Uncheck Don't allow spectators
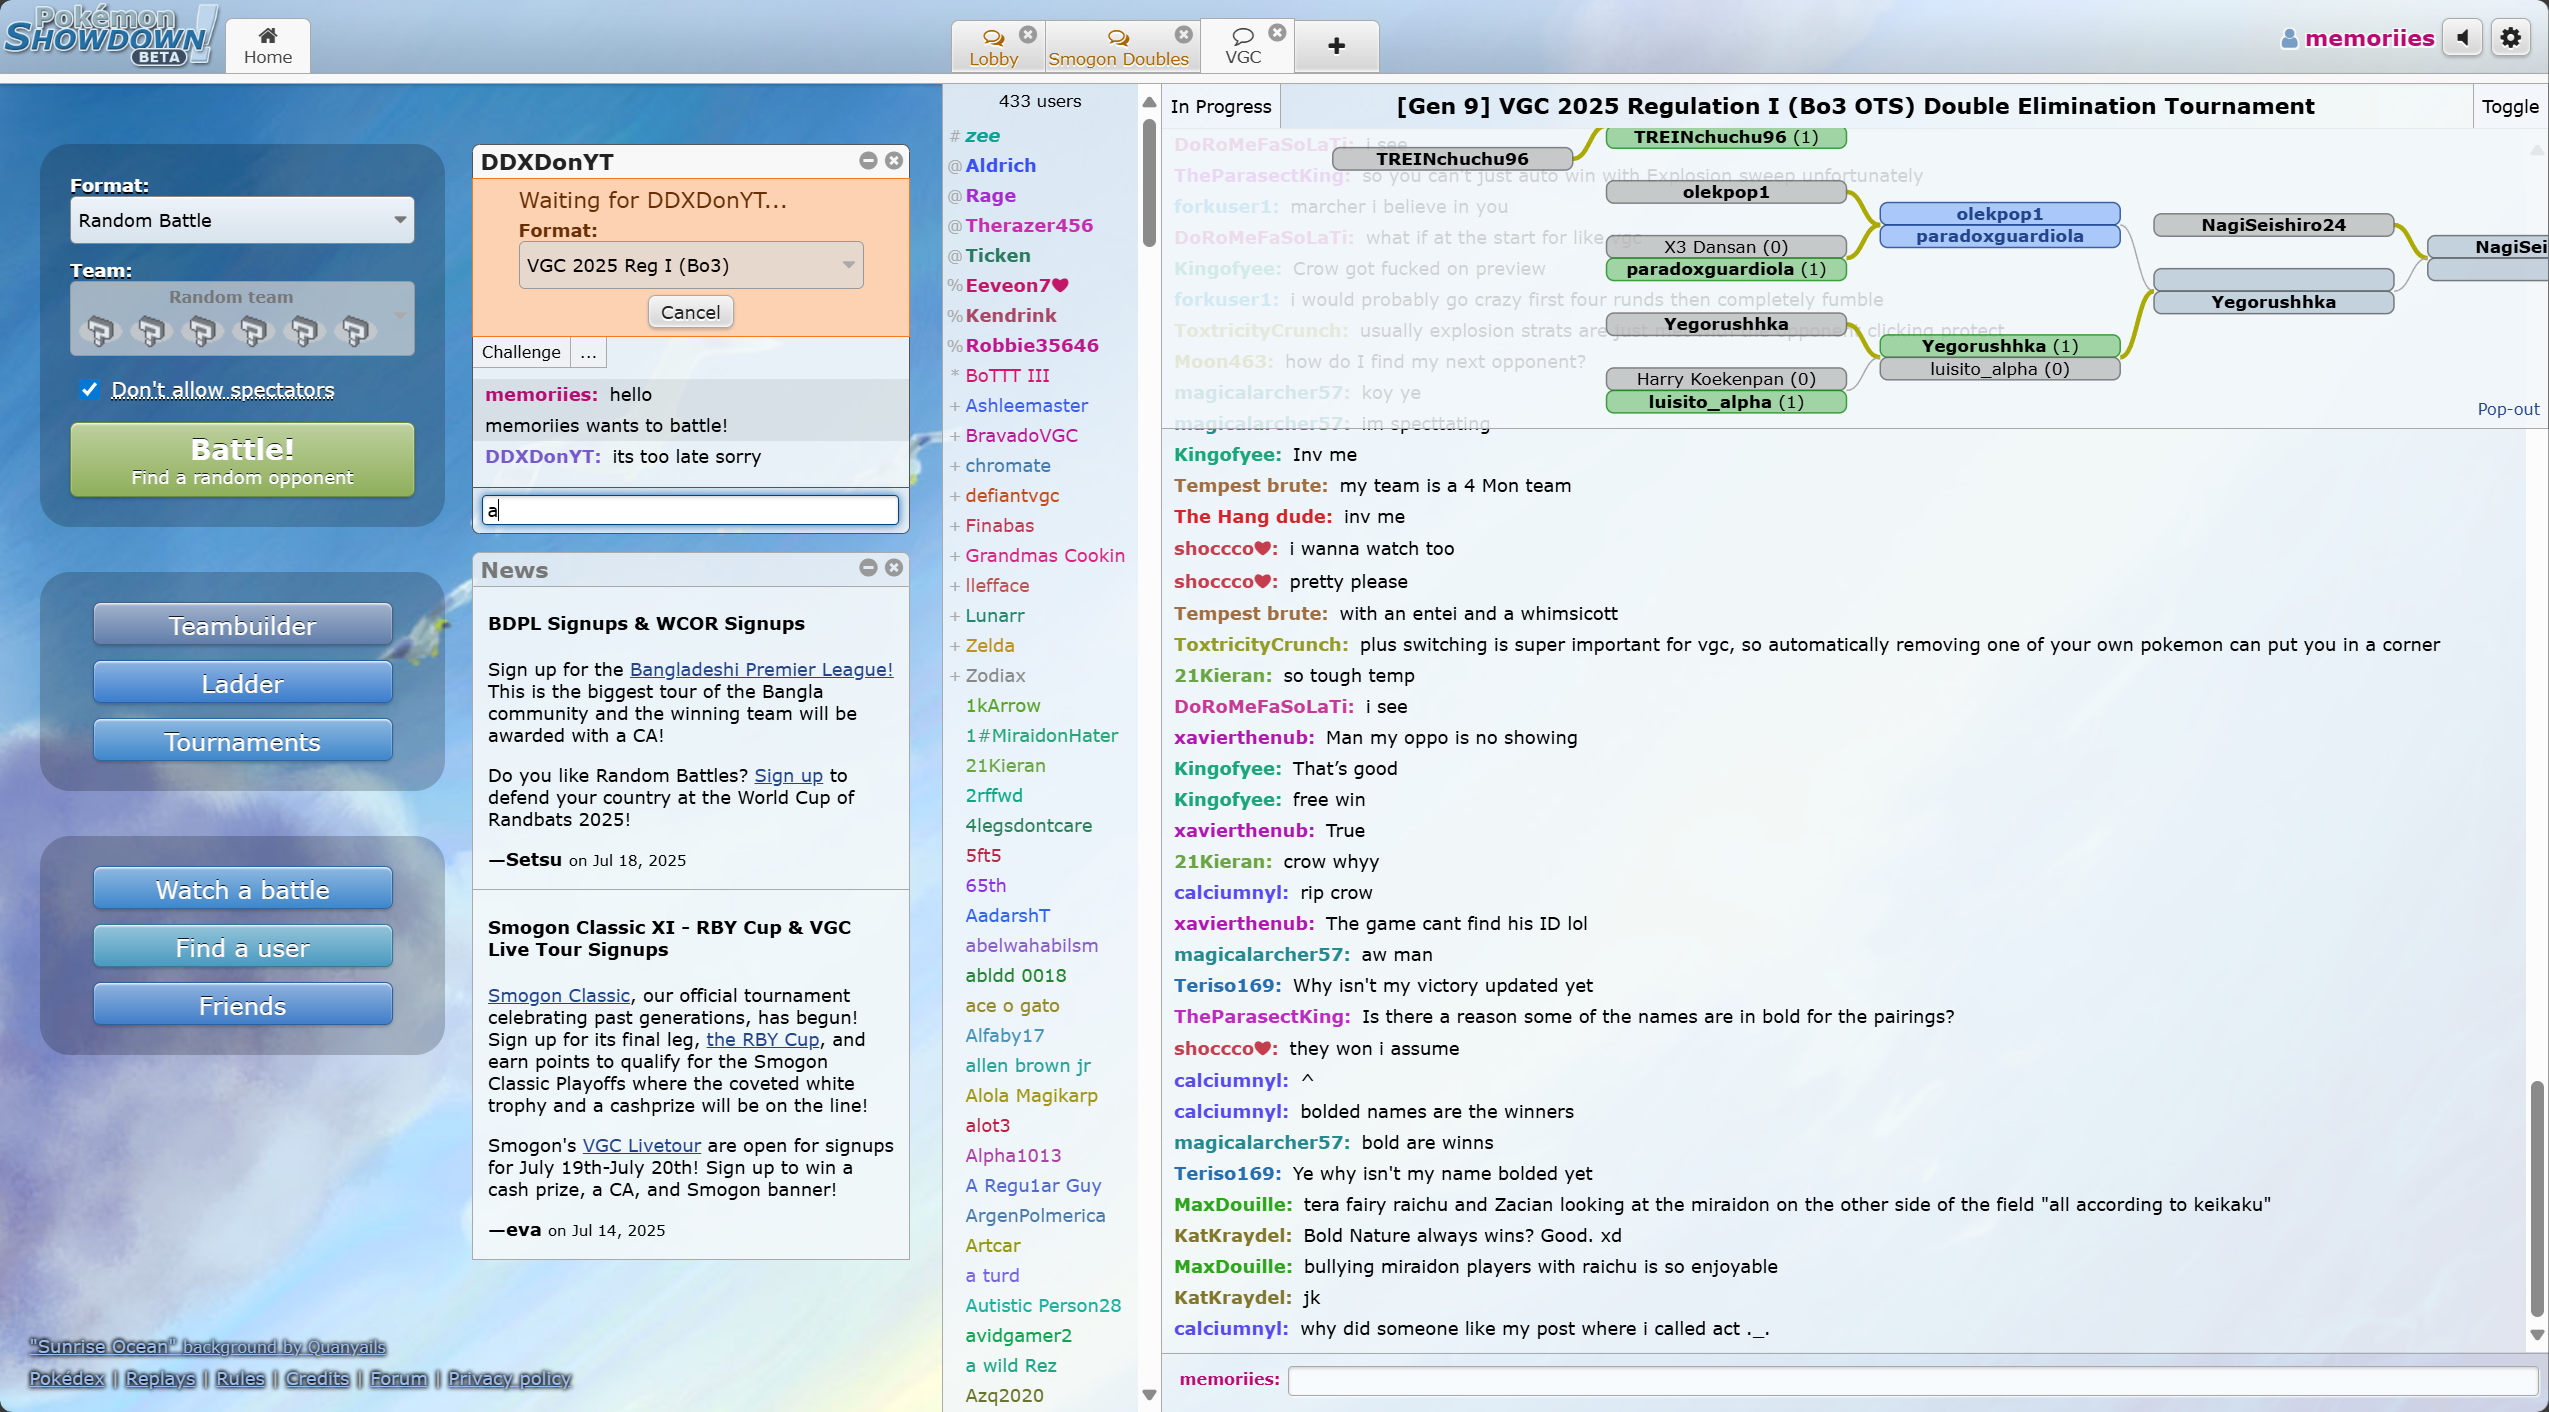This screenshot has width=2549, height=1412. click(x=90, y=389)
